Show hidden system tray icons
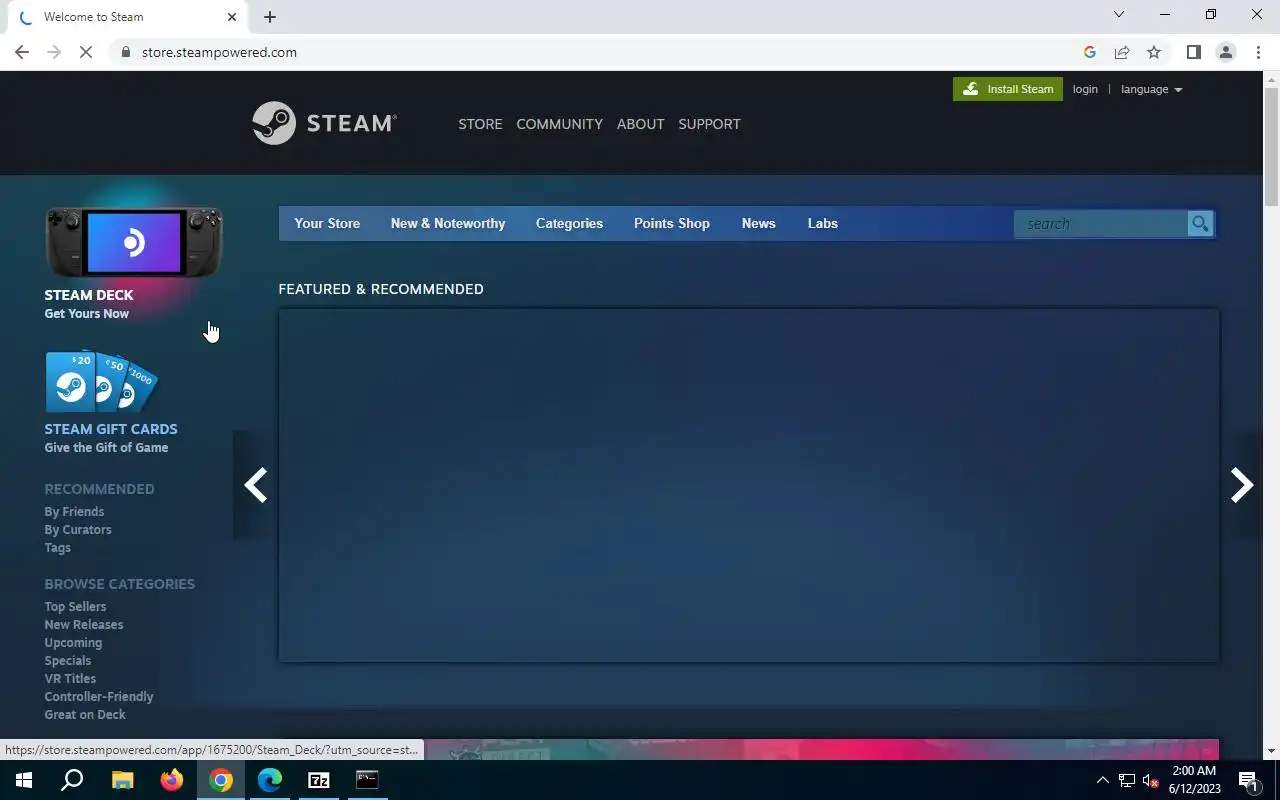This screenshot has height=800, width=1280. click(x=1103, y=780)
